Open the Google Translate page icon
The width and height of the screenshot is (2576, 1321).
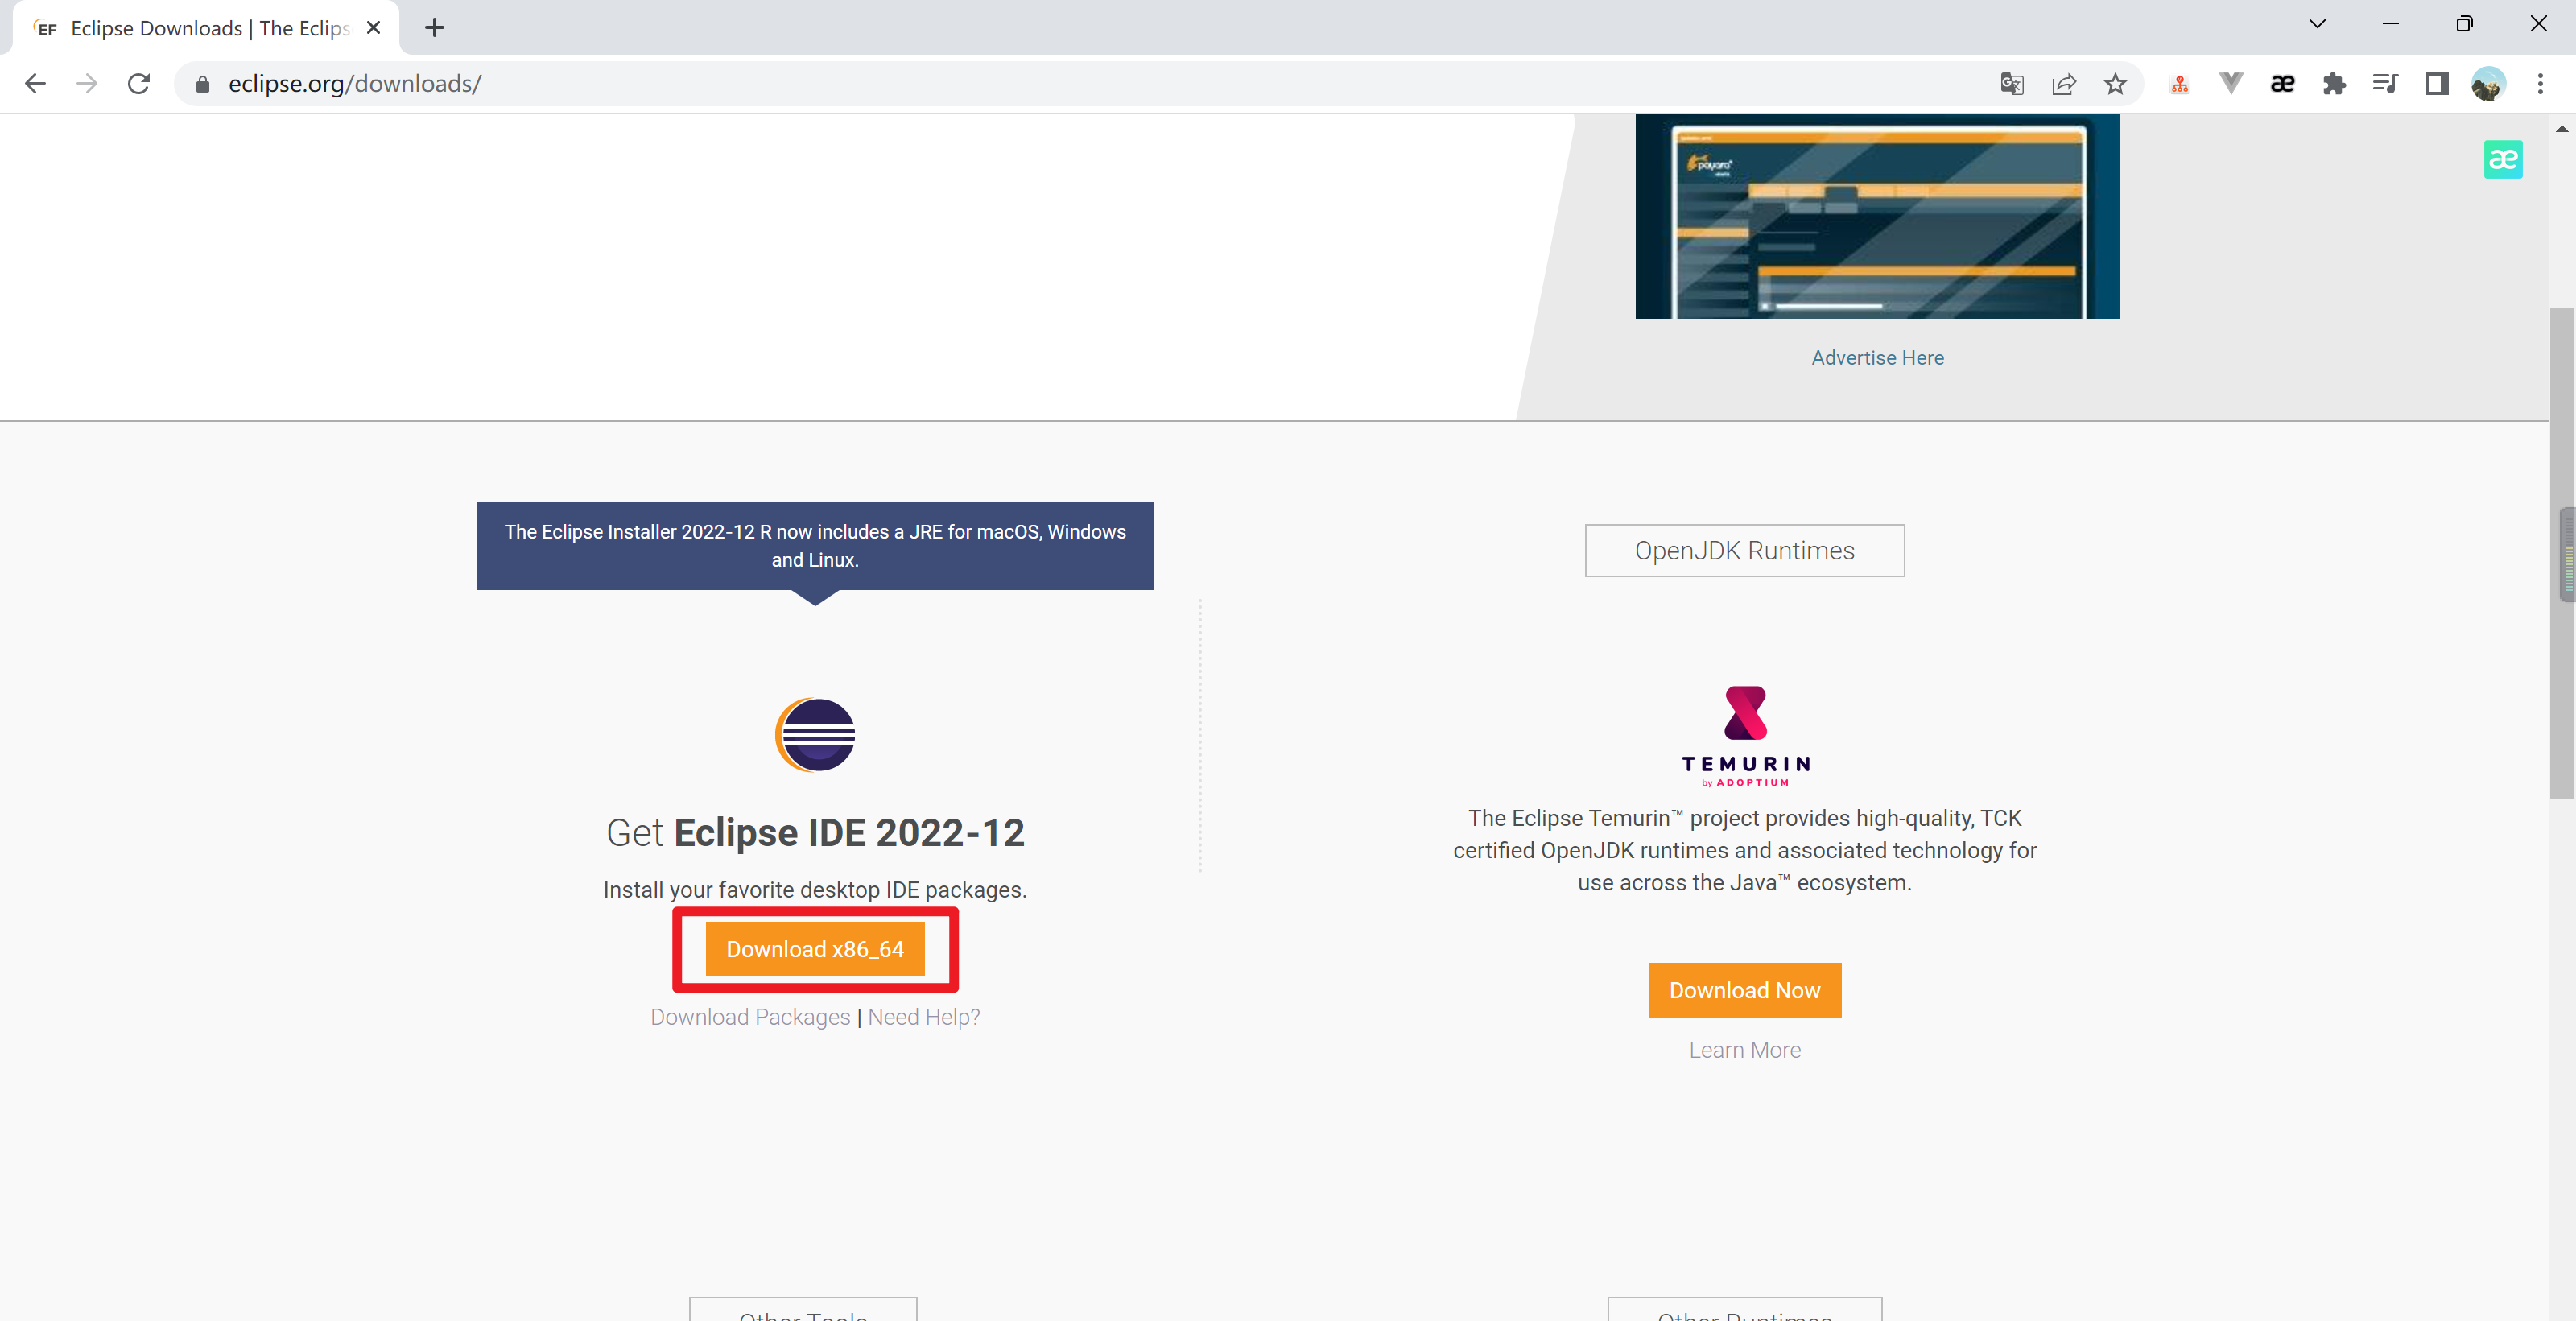[2011, 84]
